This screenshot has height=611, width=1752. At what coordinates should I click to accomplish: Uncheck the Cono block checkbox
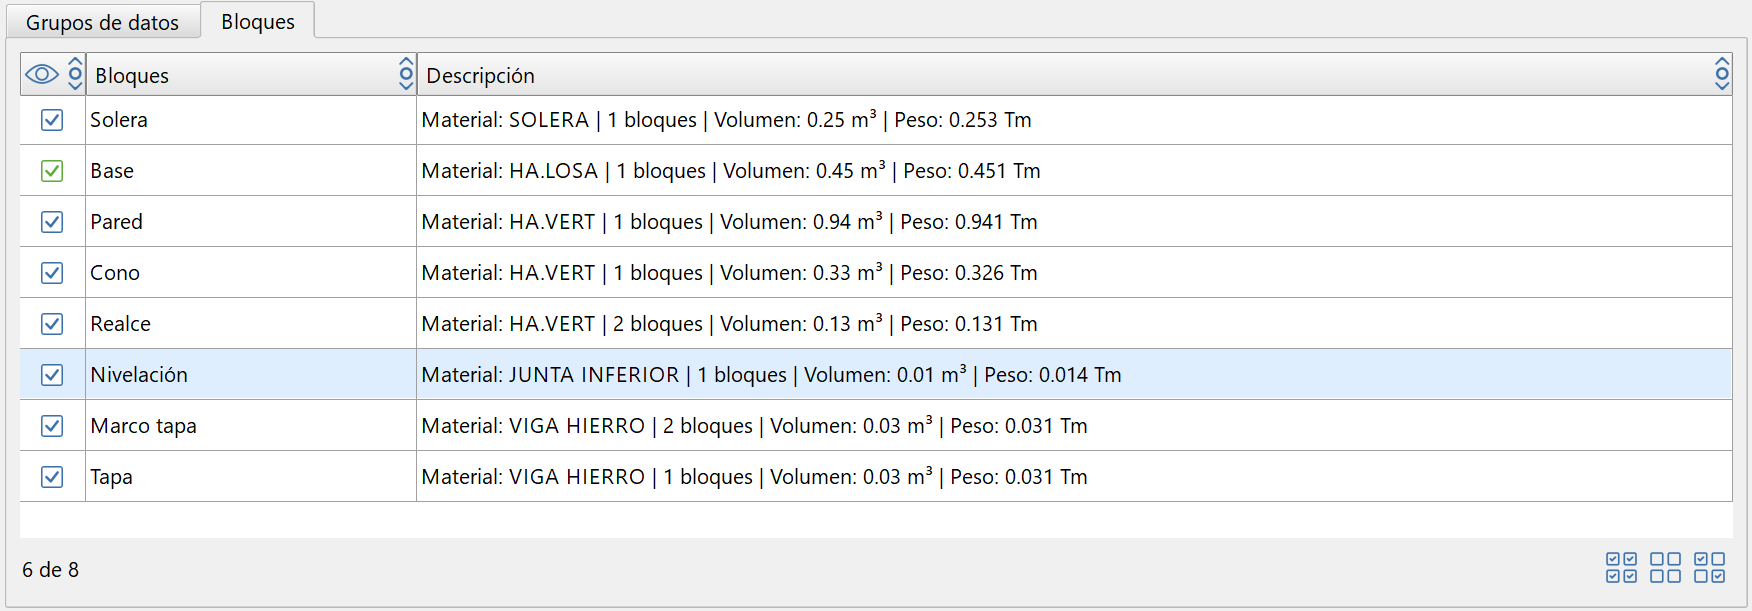pyautogui.click(x=52, y=273)
